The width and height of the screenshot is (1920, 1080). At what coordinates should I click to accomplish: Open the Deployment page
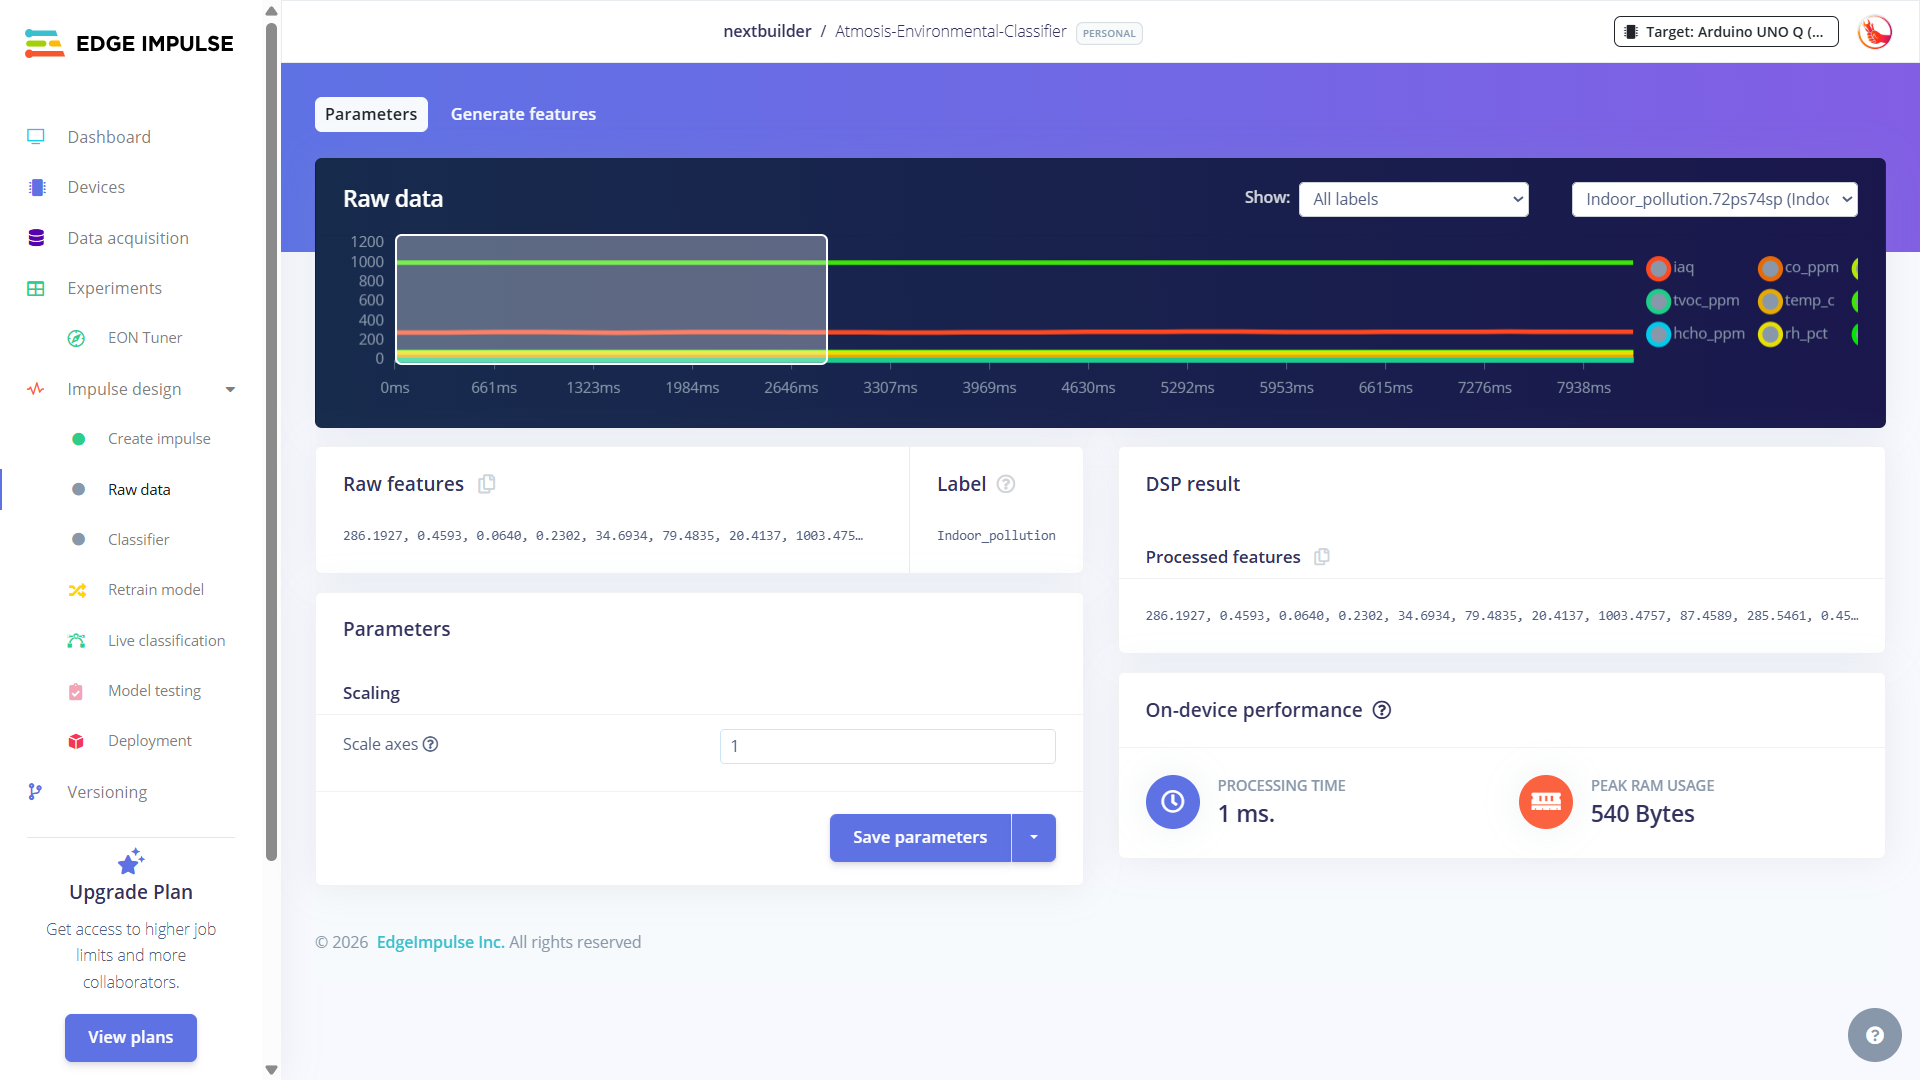150,741
